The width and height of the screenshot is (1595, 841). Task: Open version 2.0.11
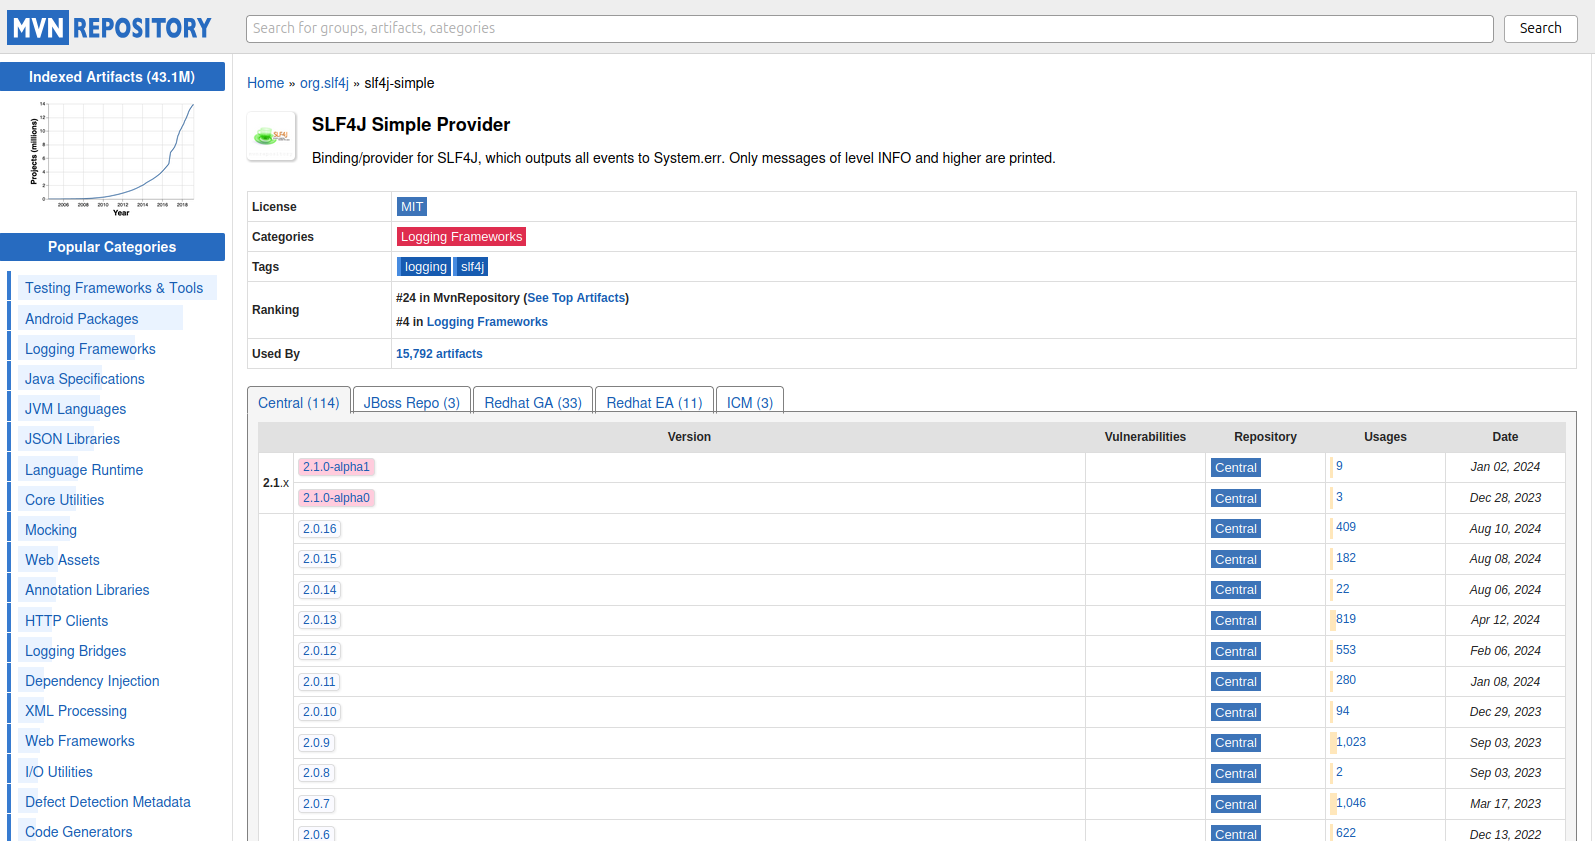[320, 682]
